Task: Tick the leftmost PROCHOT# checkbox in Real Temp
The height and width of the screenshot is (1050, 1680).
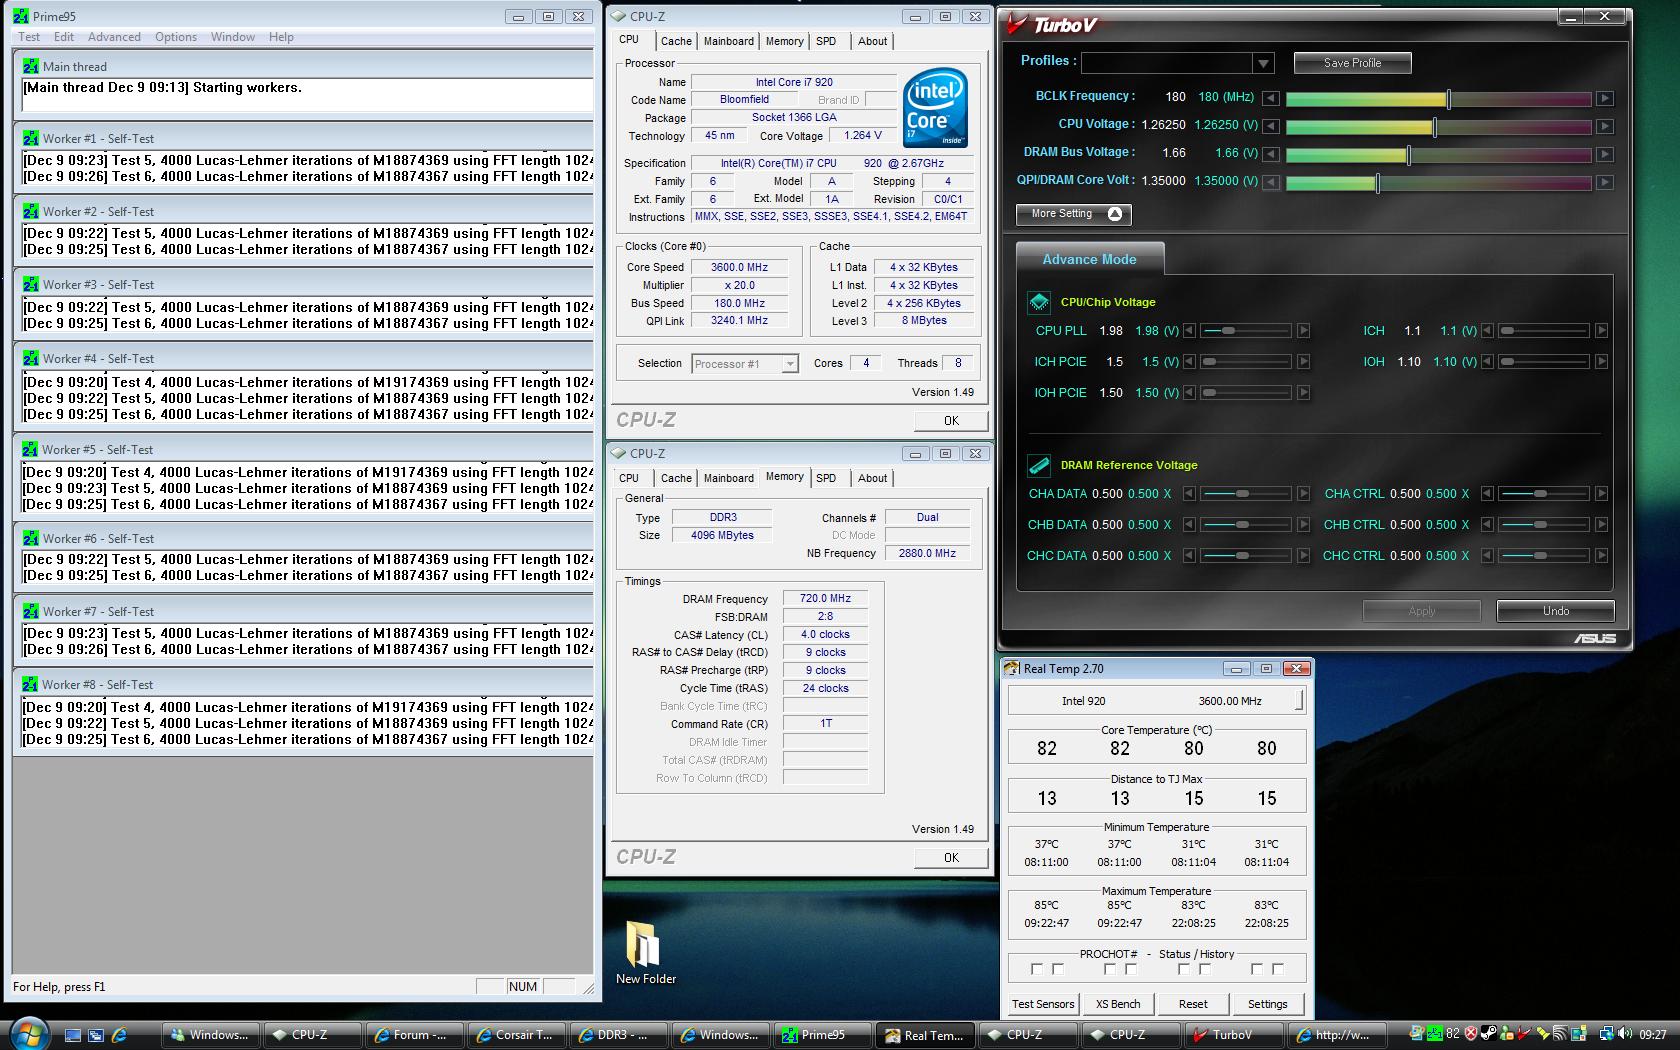Action: (1036, 969)
